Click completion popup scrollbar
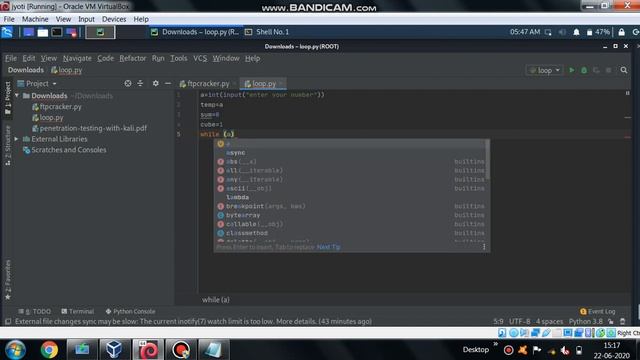Screen dimensions: 640x360 coord(488,160)
